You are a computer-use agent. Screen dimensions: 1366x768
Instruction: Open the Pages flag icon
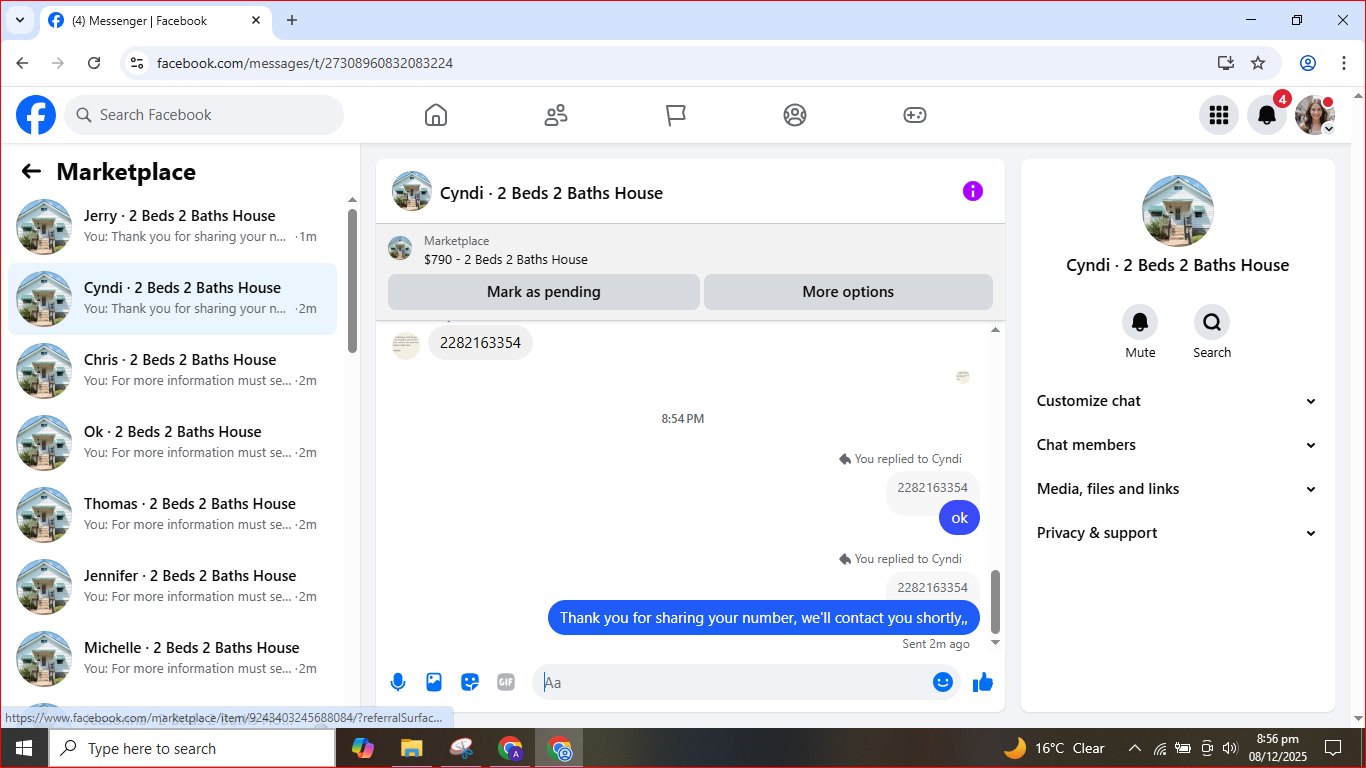coord(676,115)
